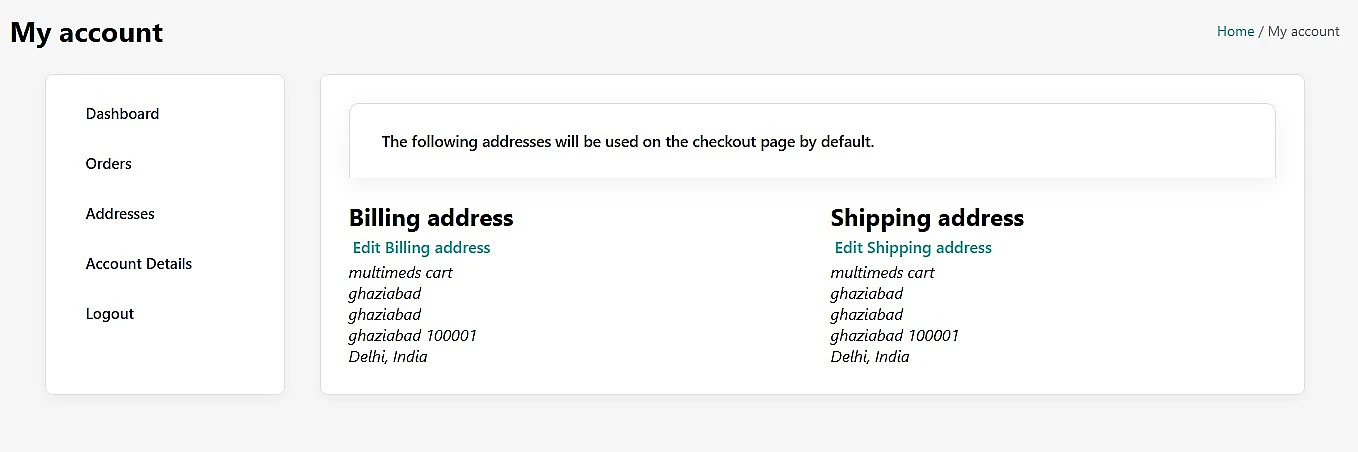Click Delhi, India in billing address
Screen dimensions: 1358x452
pos(388,357)
